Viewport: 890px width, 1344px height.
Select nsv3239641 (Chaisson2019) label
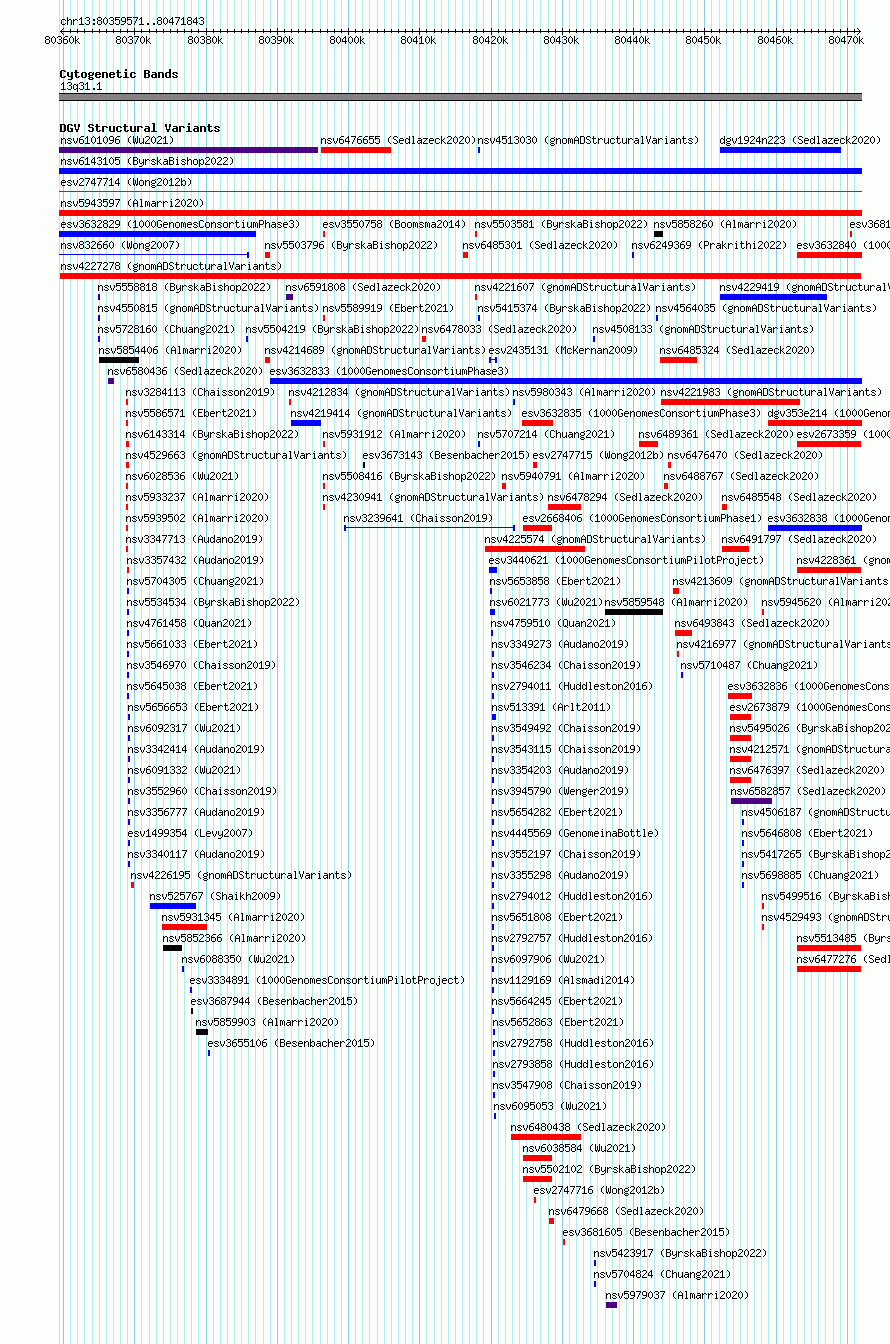[x=418, y=518]
